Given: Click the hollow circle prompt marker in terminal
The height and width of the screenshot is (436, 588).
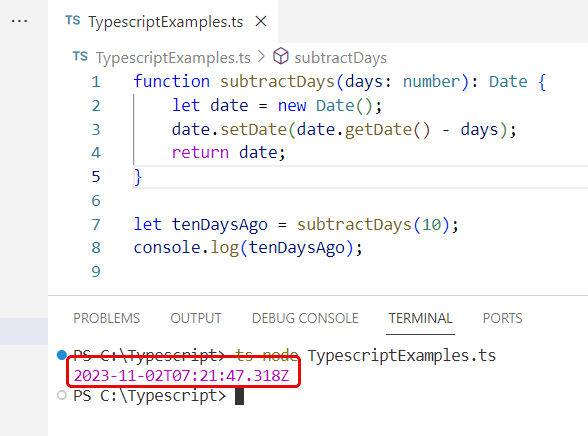Looking at the screenshot, I should [x=62, y=395].
